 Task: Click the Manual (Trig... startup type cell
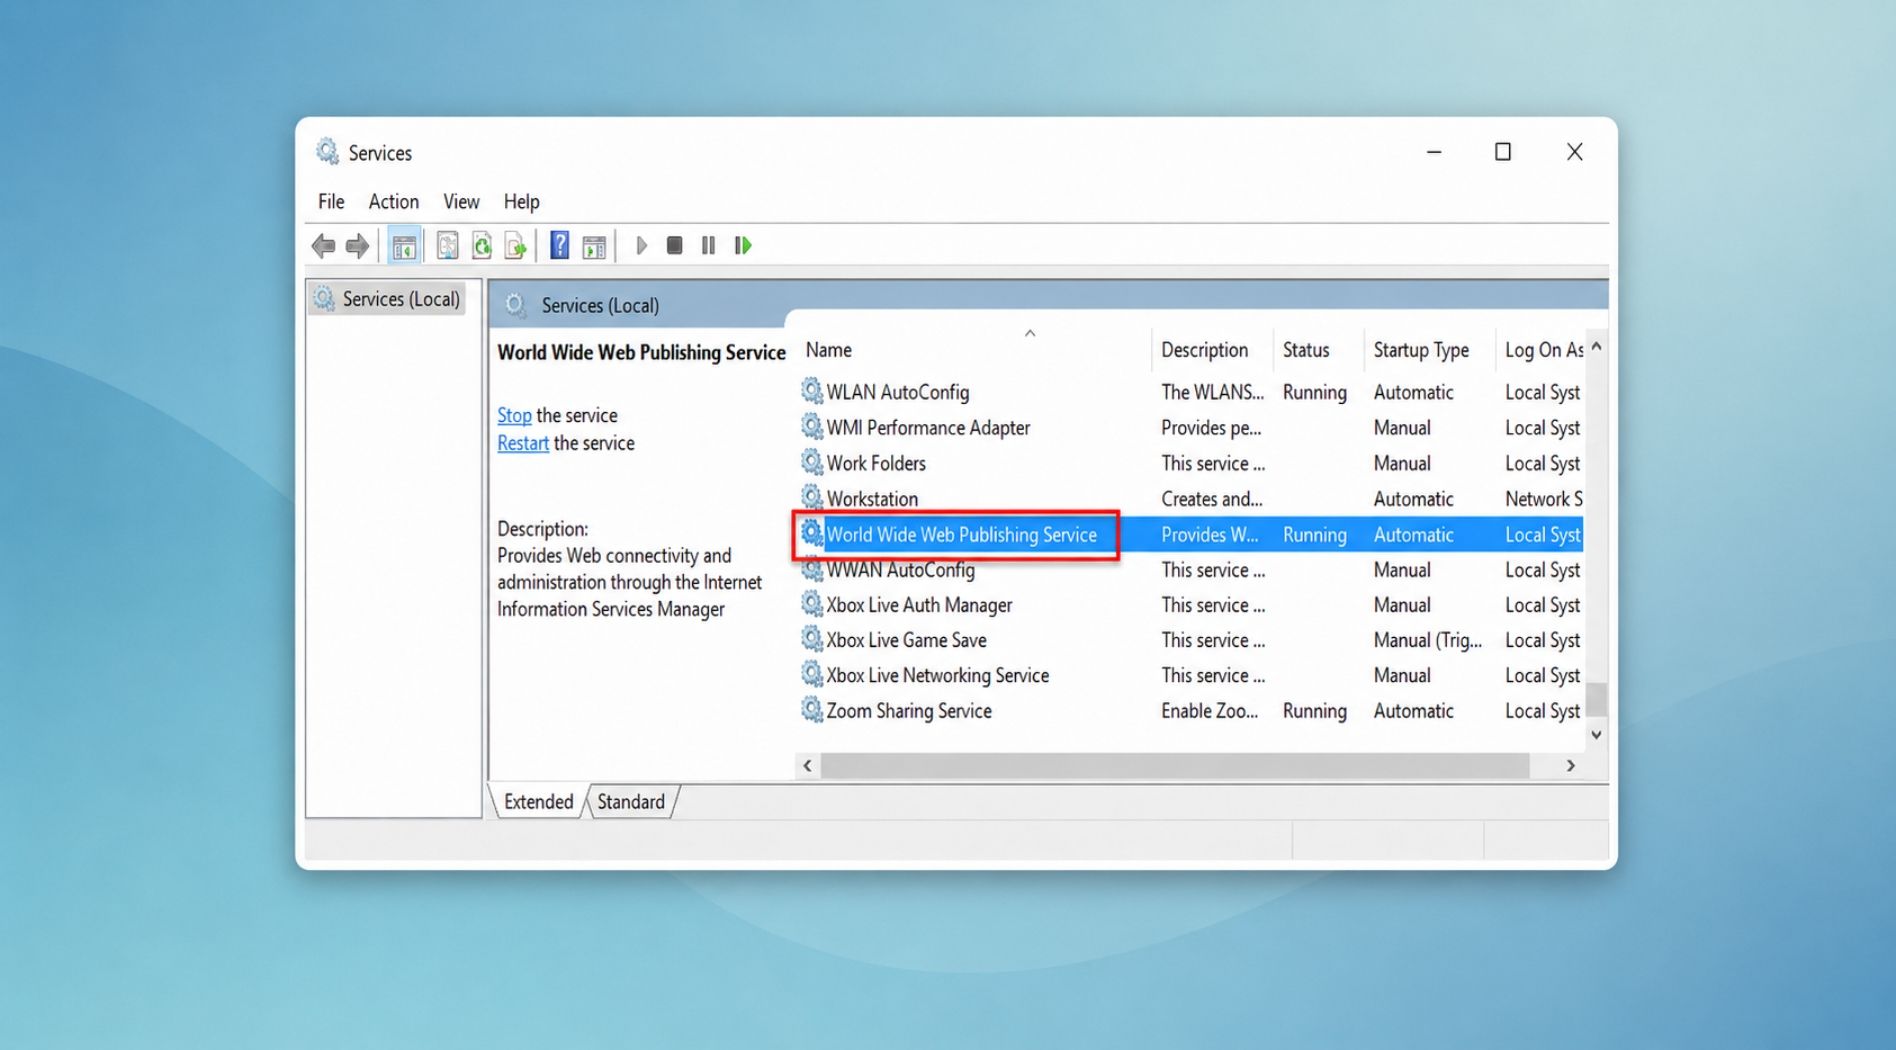coord(1427,640)
